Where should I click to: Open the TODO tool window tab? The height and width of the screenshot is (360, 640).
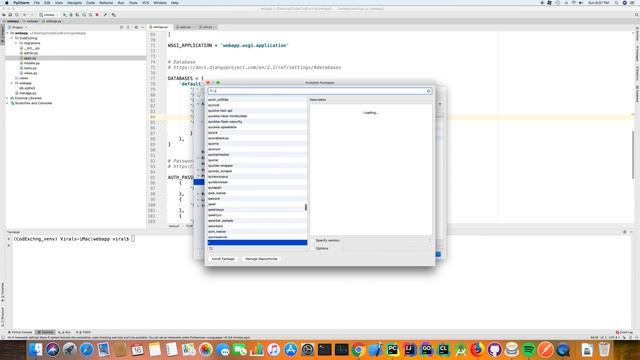click(83, 332)
